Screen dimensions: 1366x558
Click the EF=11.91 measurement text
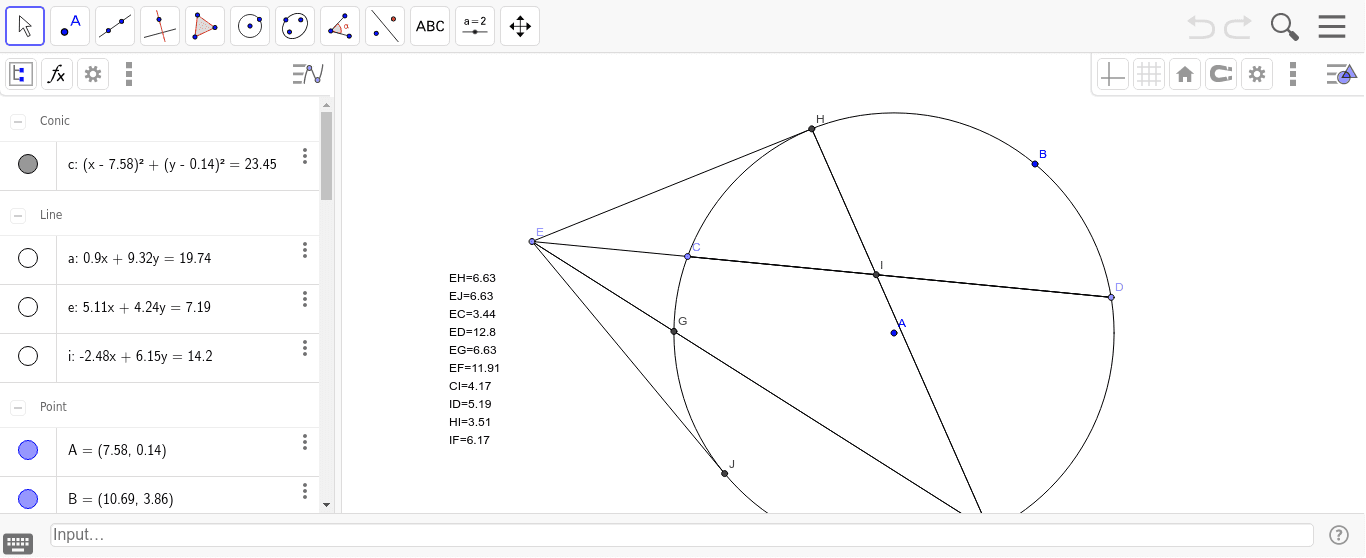(x=475, y=368)
